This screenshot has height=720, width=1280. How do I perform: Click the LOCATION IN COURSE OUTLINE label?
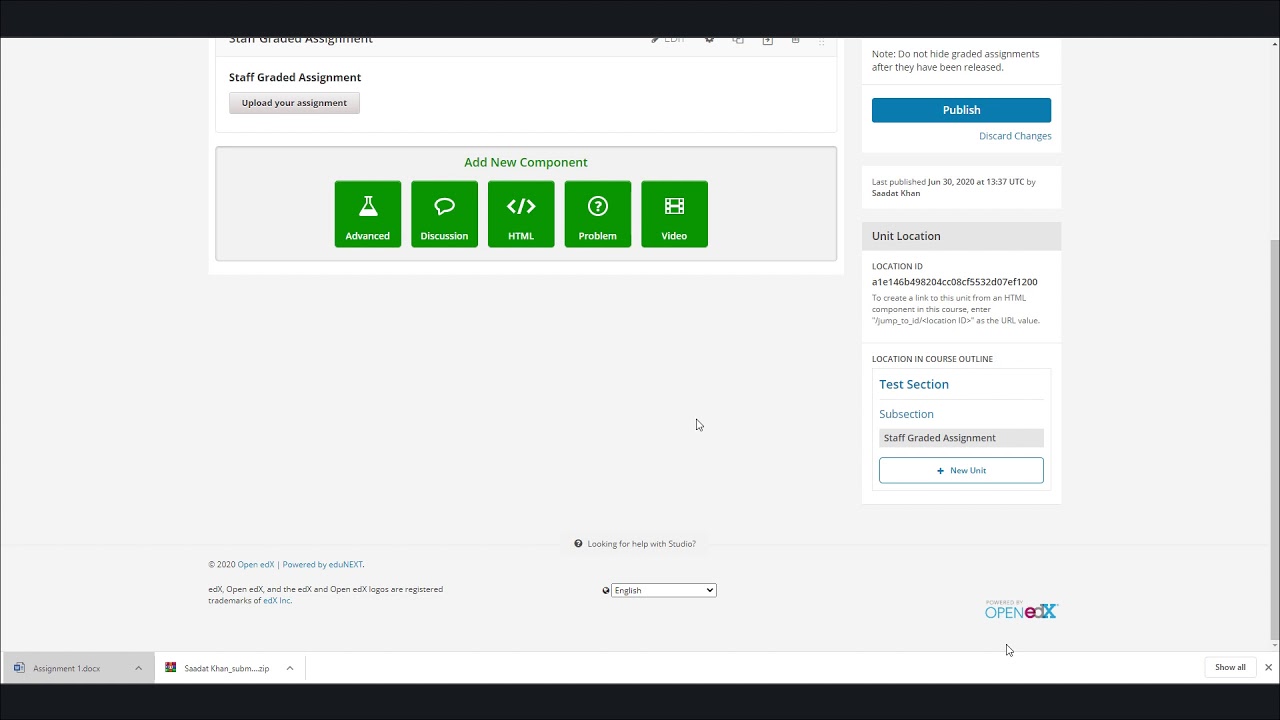[x=932, y=359]
